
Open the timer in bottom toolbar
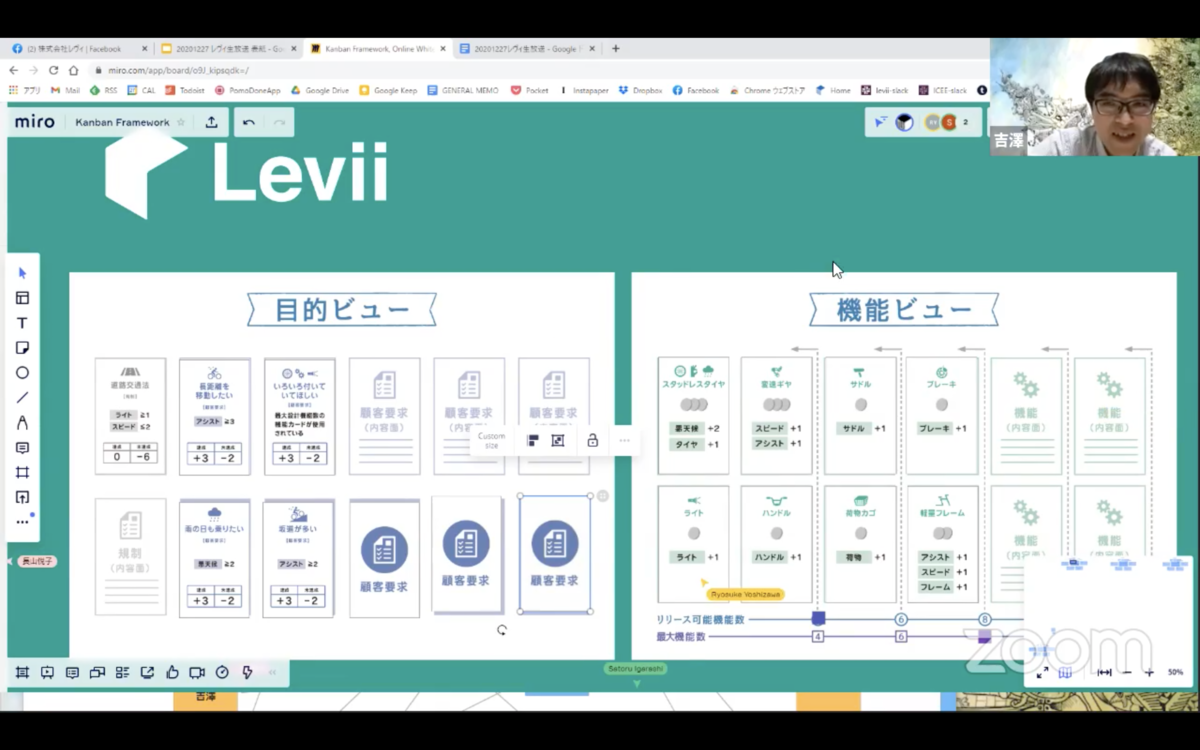pyautogui.click(x=222, y=673)
